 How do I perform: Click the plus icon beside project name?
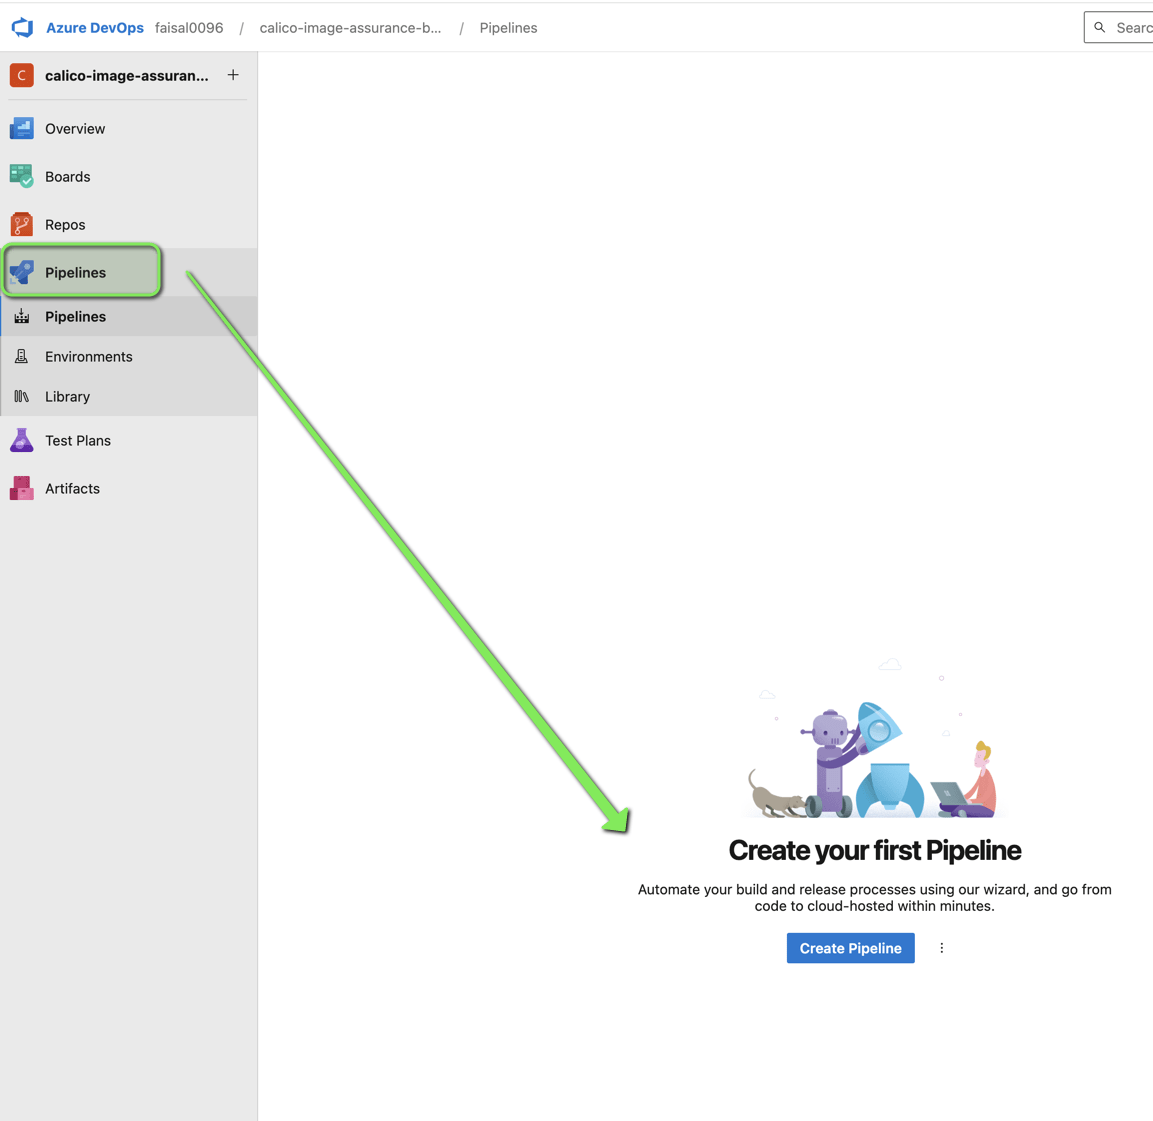(x=233, y=76)
